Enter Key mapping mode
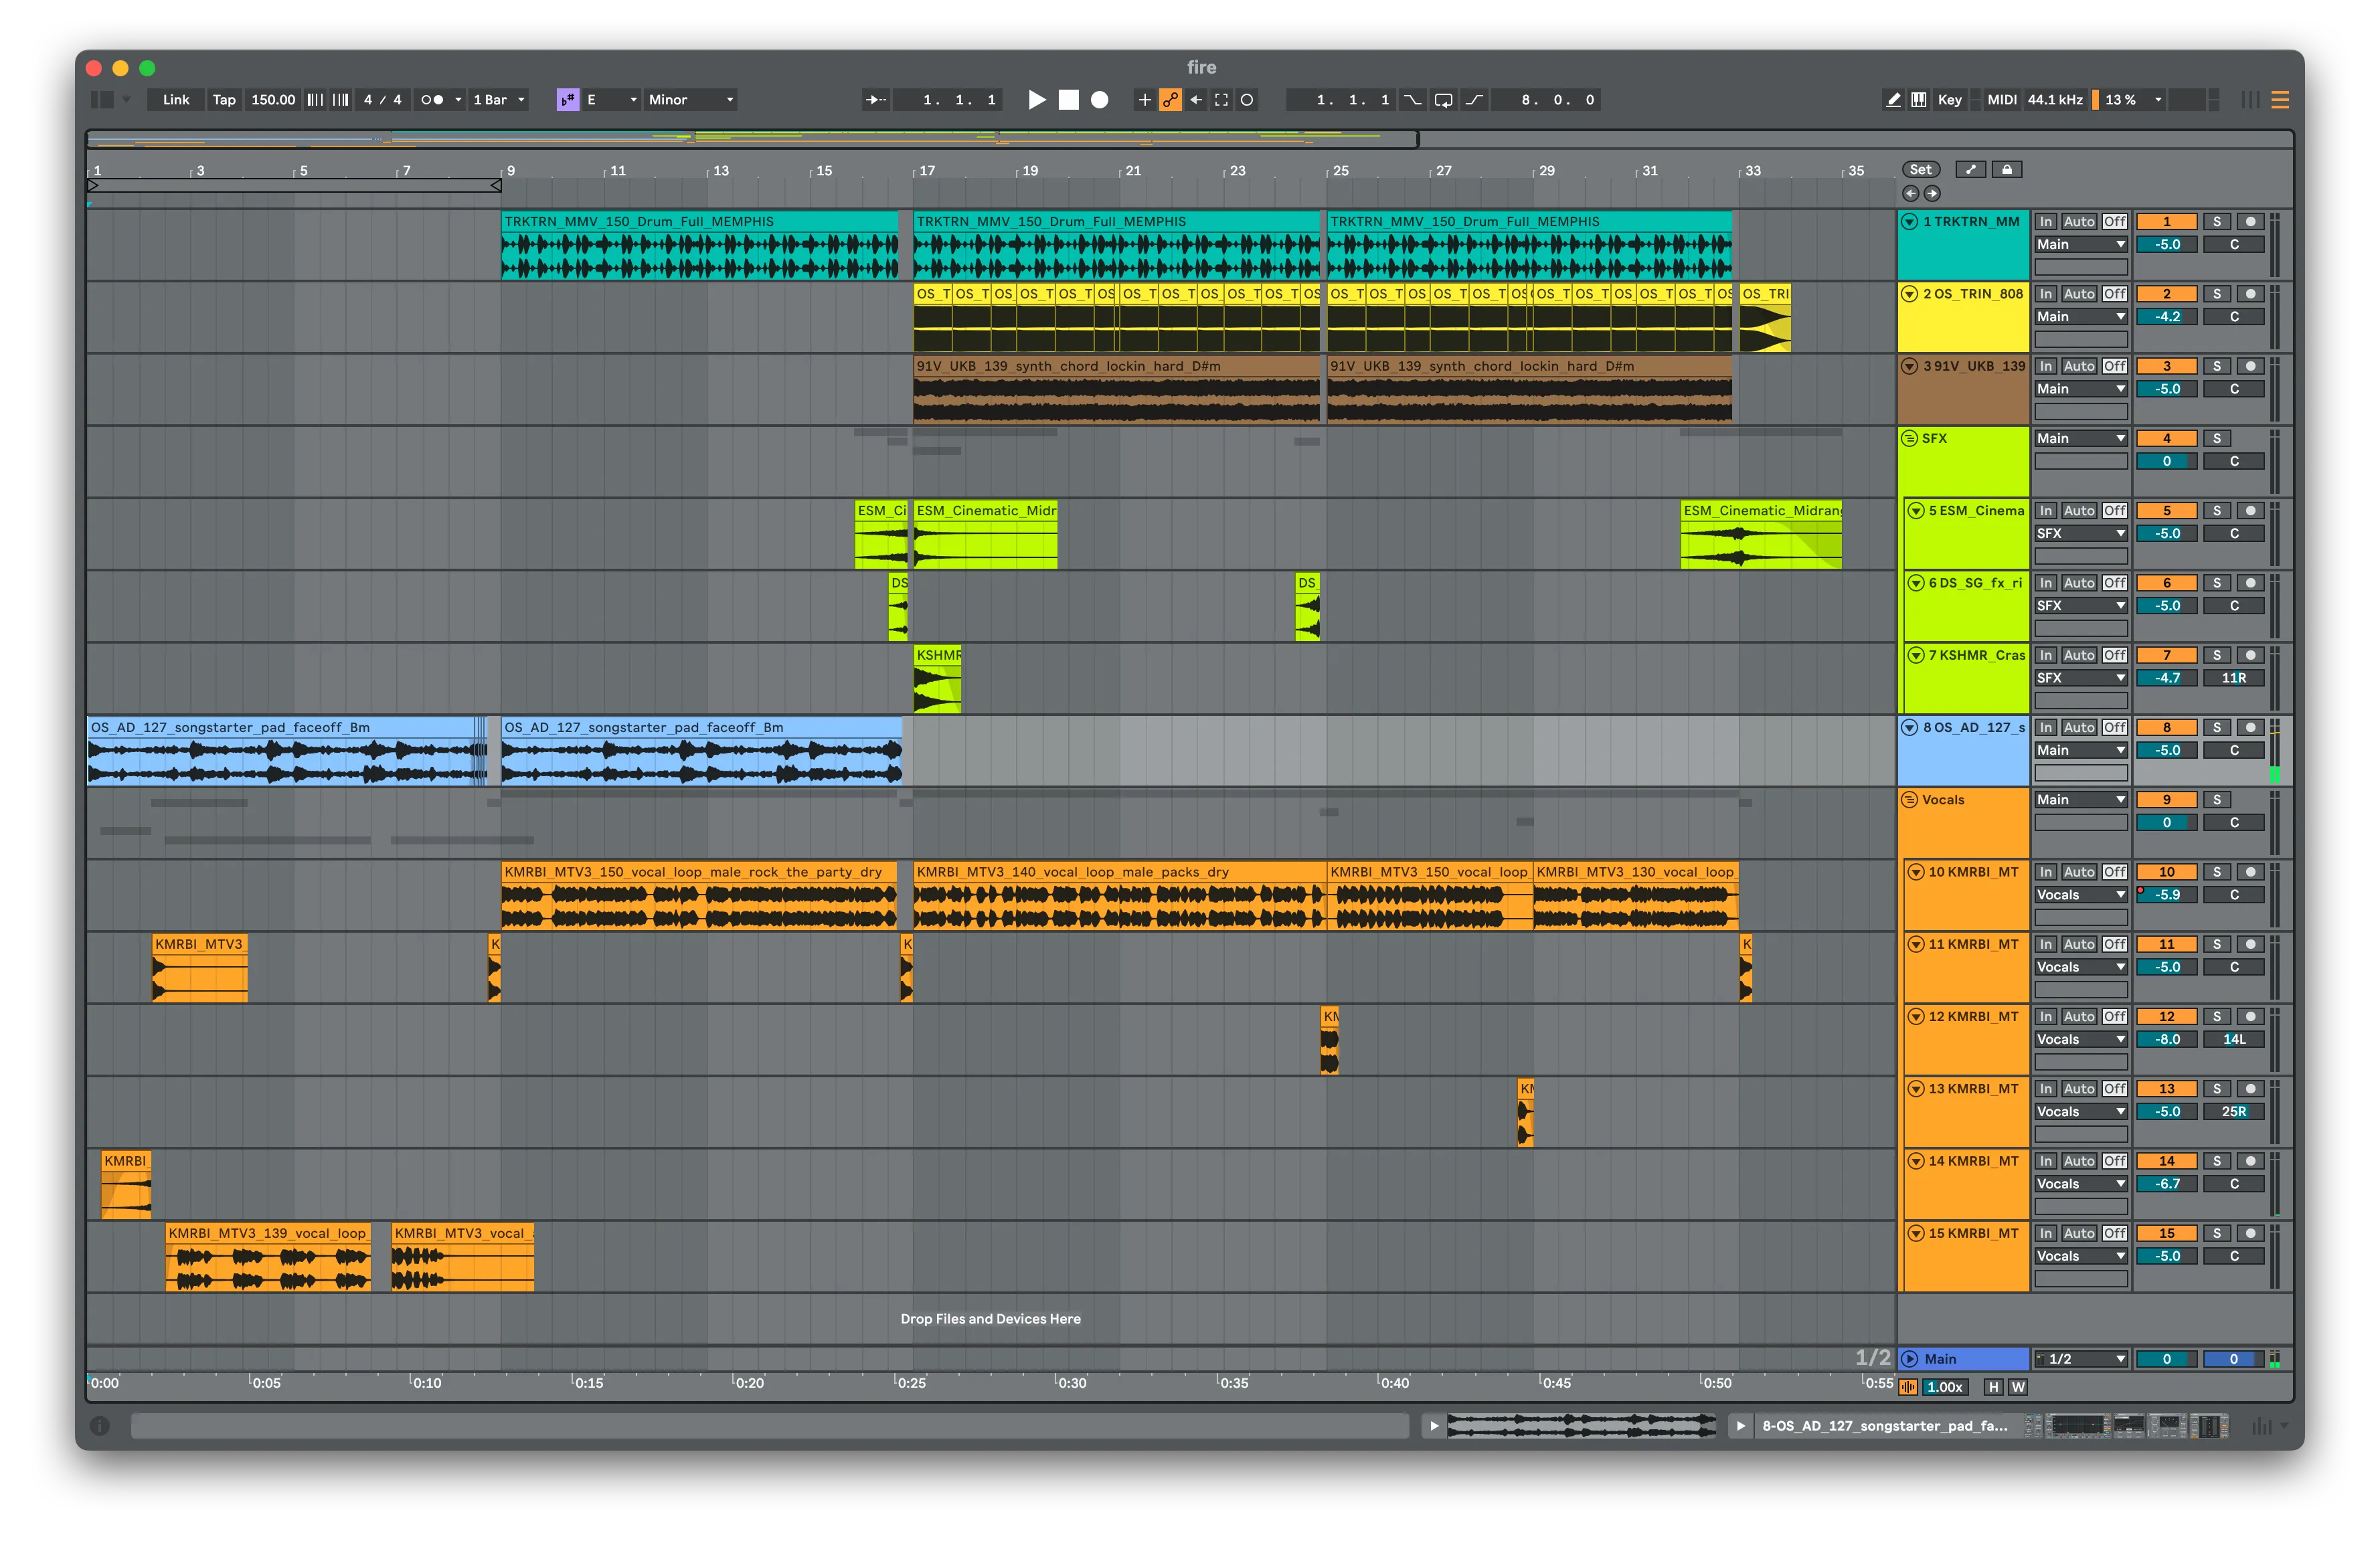The image size is (2380, 1551). click(1949, 100)
